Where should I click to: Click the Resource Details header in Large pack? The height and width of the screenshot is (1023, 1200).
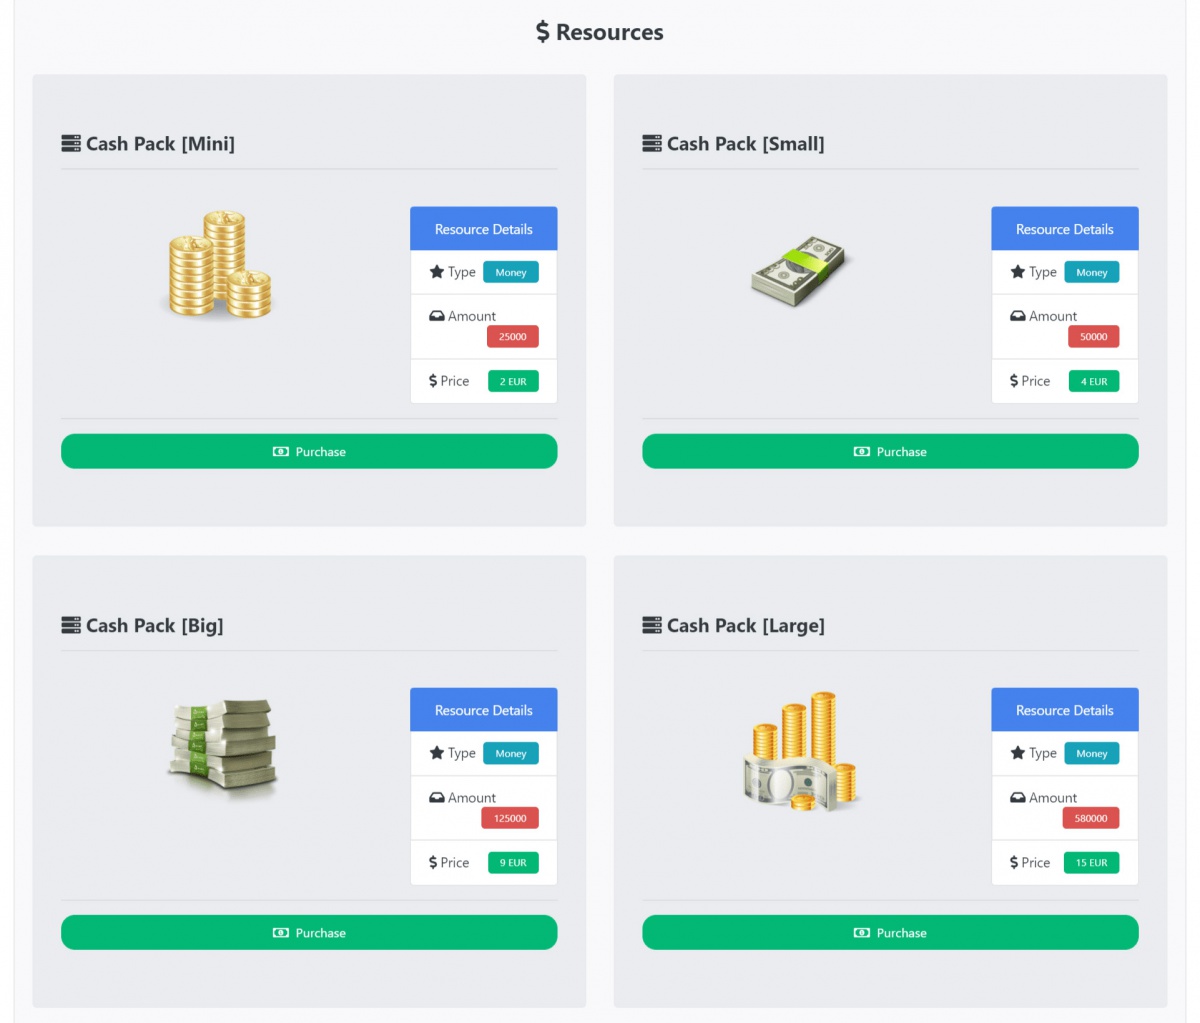pyautogui.click(x=1064, y=710)
